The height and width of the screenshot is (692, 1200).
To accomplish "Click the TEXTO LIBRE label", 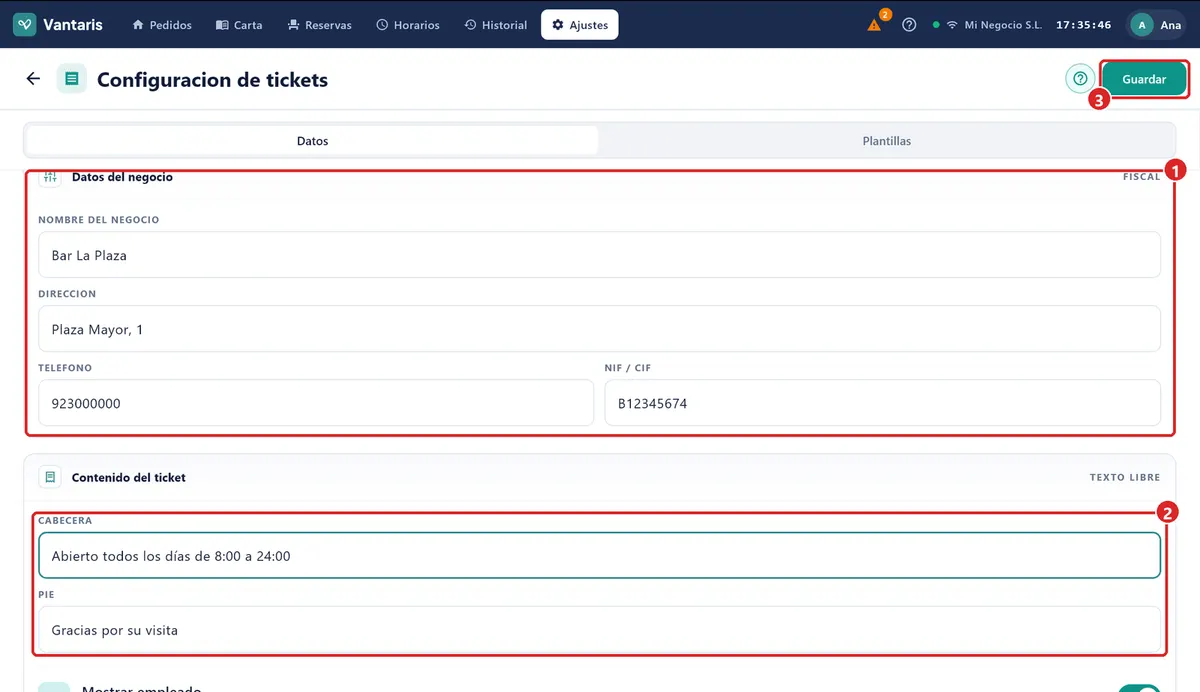I will (1125, 478).
